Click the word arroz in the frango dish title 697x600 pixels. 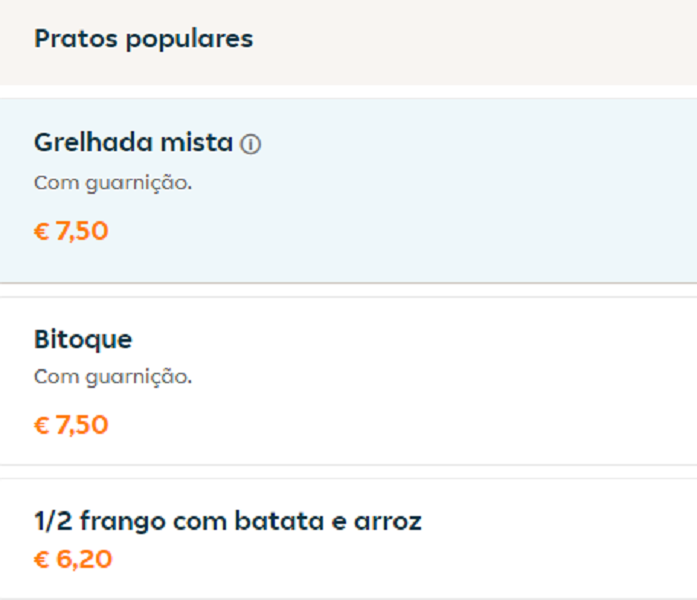click(x=388, y=522)
